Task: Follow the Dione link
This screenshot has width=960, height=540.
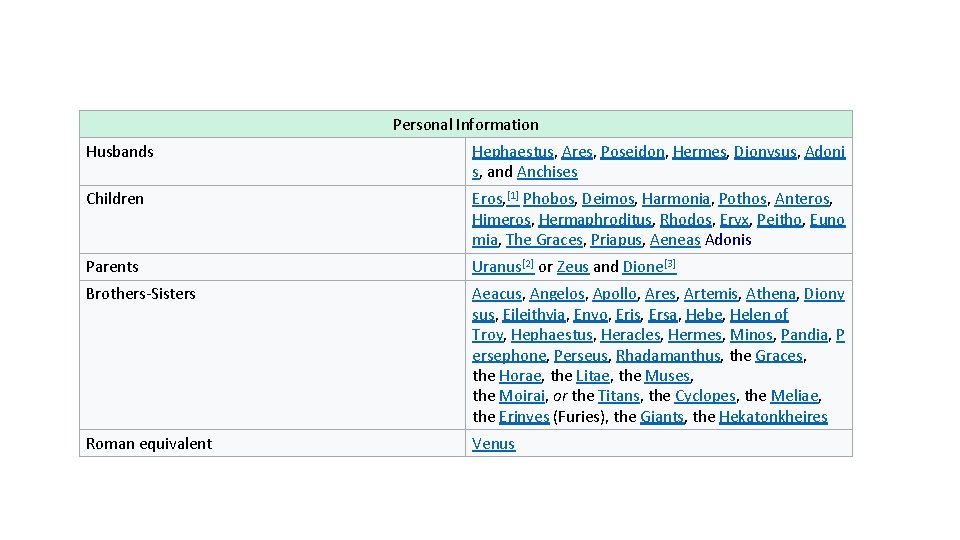Action: click(642, 267)
